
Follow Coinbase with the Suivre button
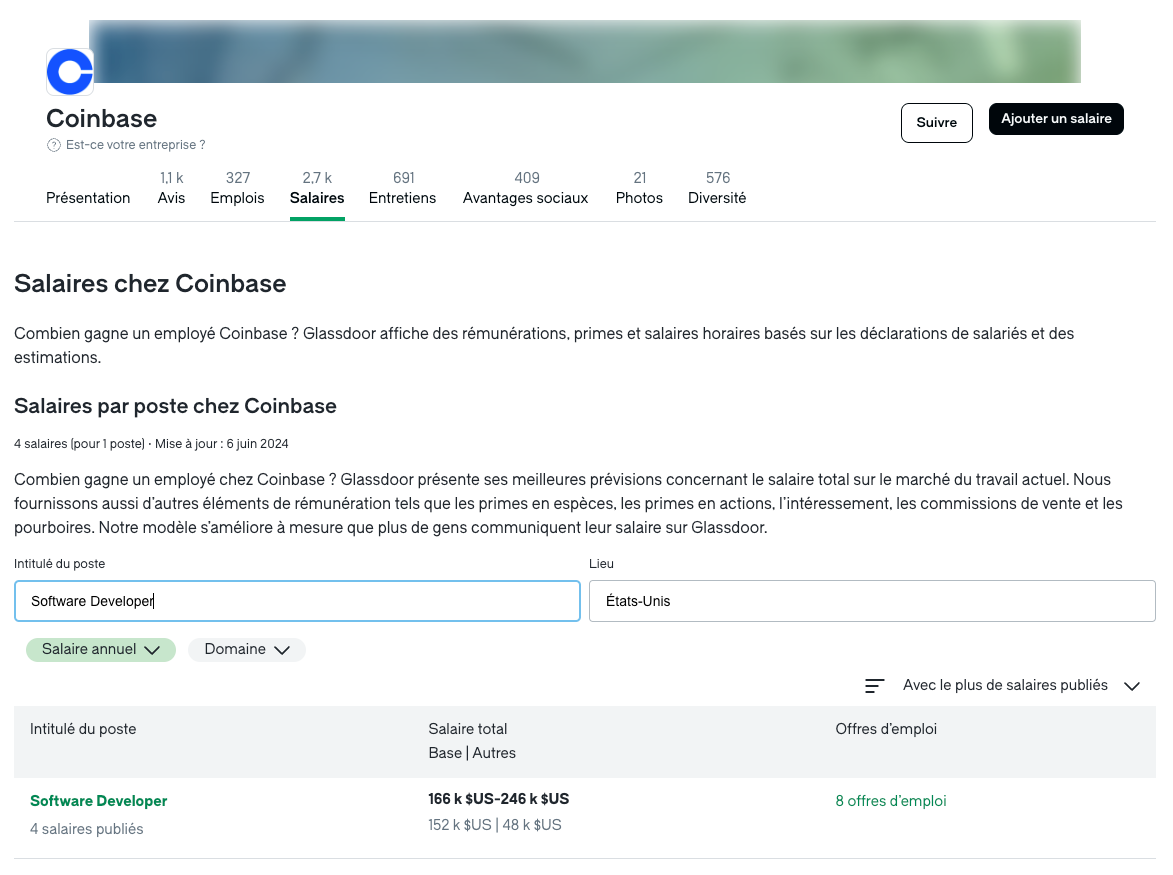[x=937, y=123]
